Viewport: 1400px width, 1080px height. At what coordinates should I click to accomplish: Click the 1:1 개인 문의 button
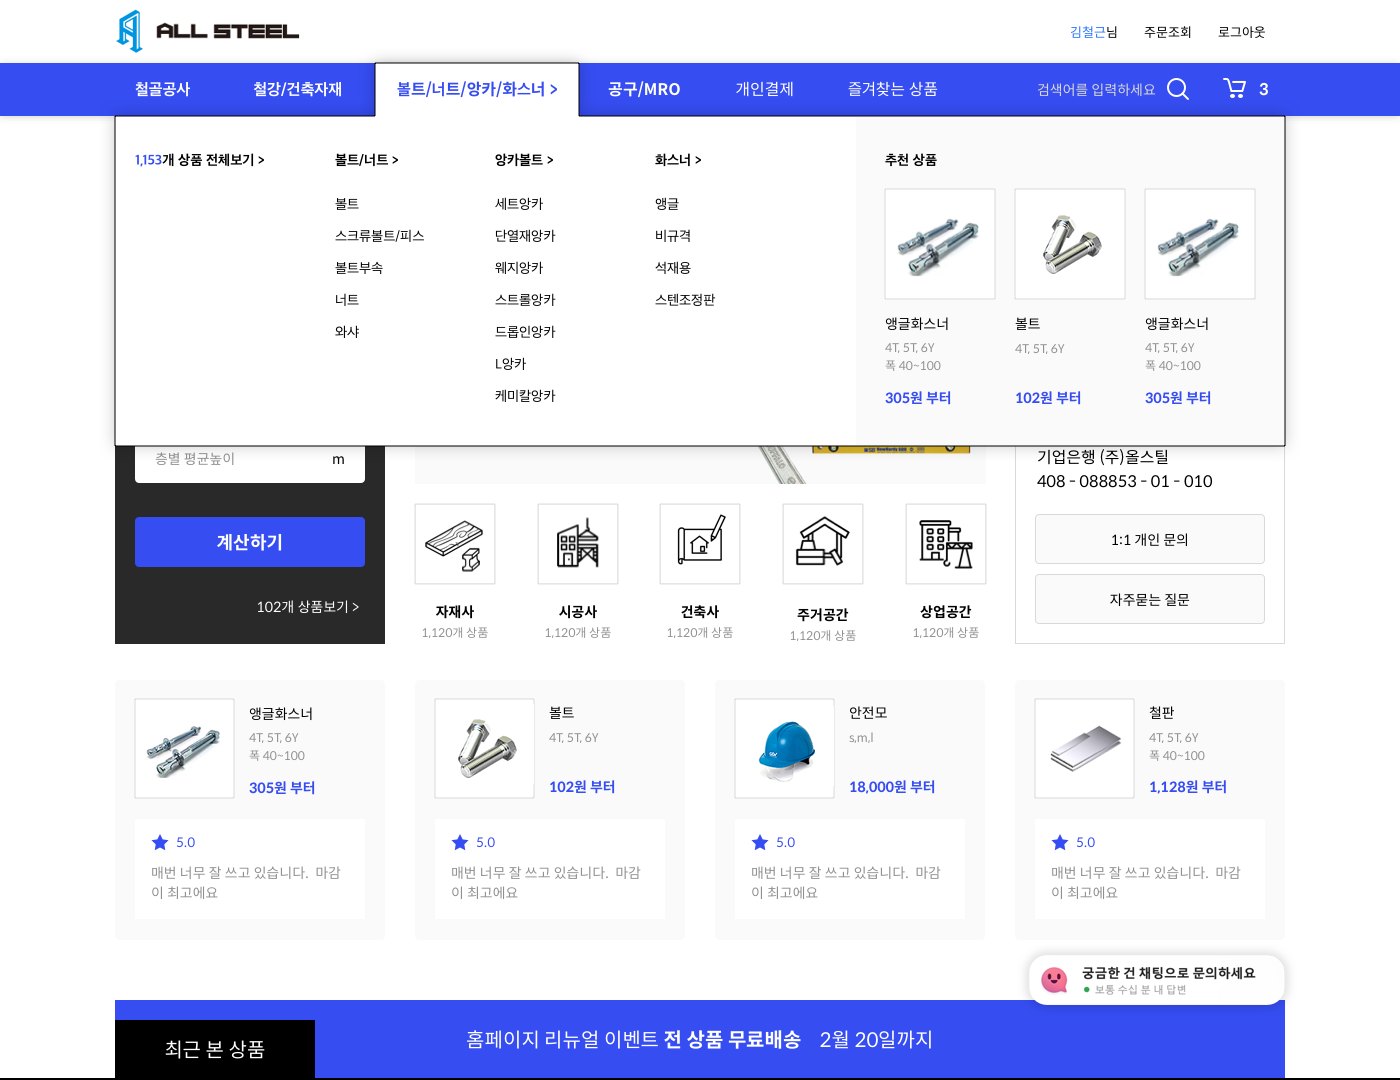1150,540
